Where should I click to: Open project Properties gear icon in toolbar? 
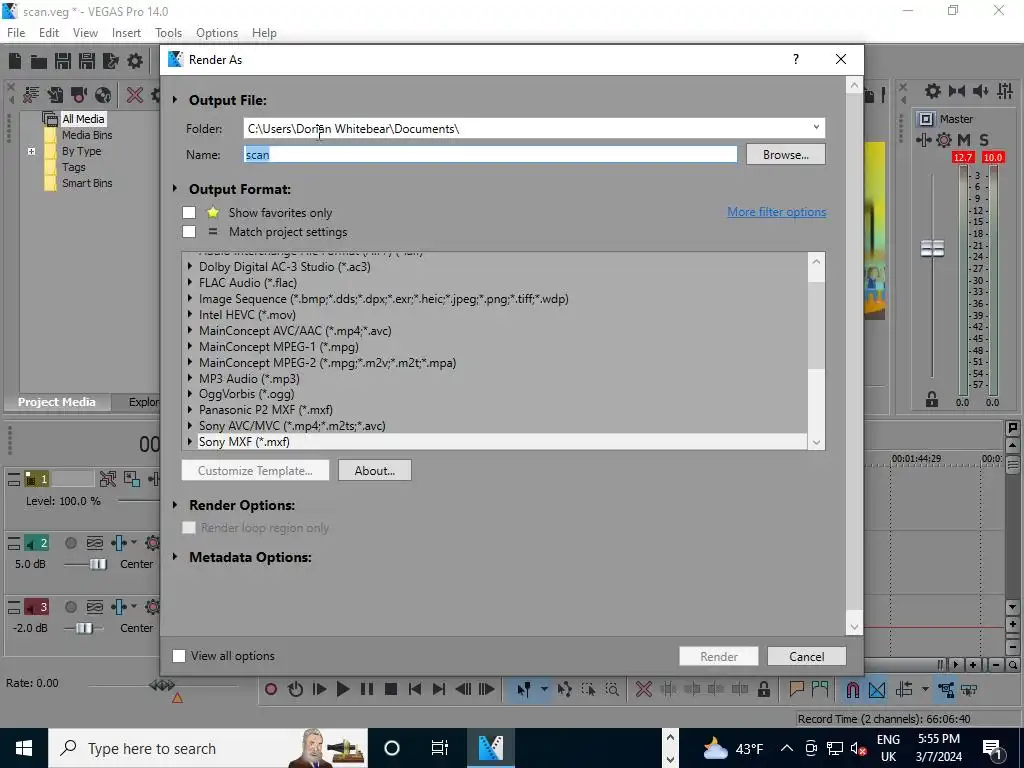point(135,61)
